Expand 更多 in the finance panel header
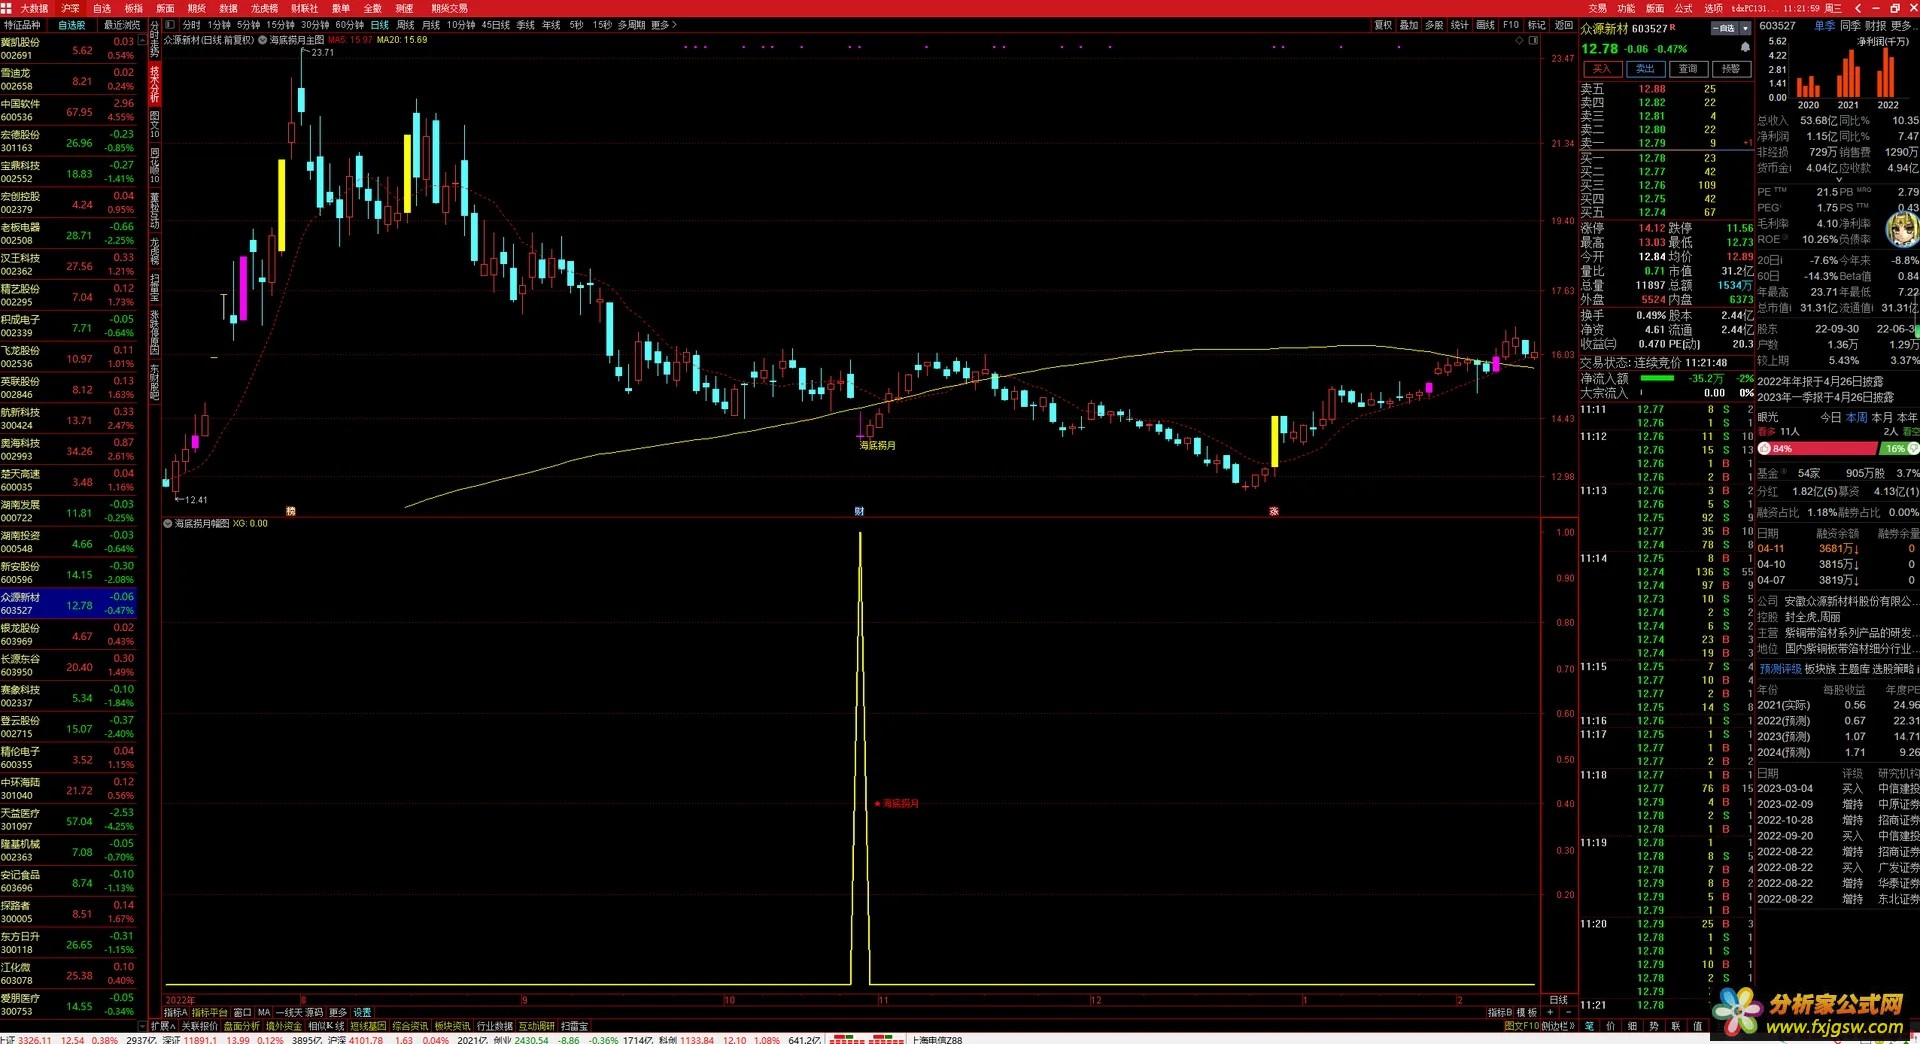The image size is (1920, 1044). coord(1904,26)
